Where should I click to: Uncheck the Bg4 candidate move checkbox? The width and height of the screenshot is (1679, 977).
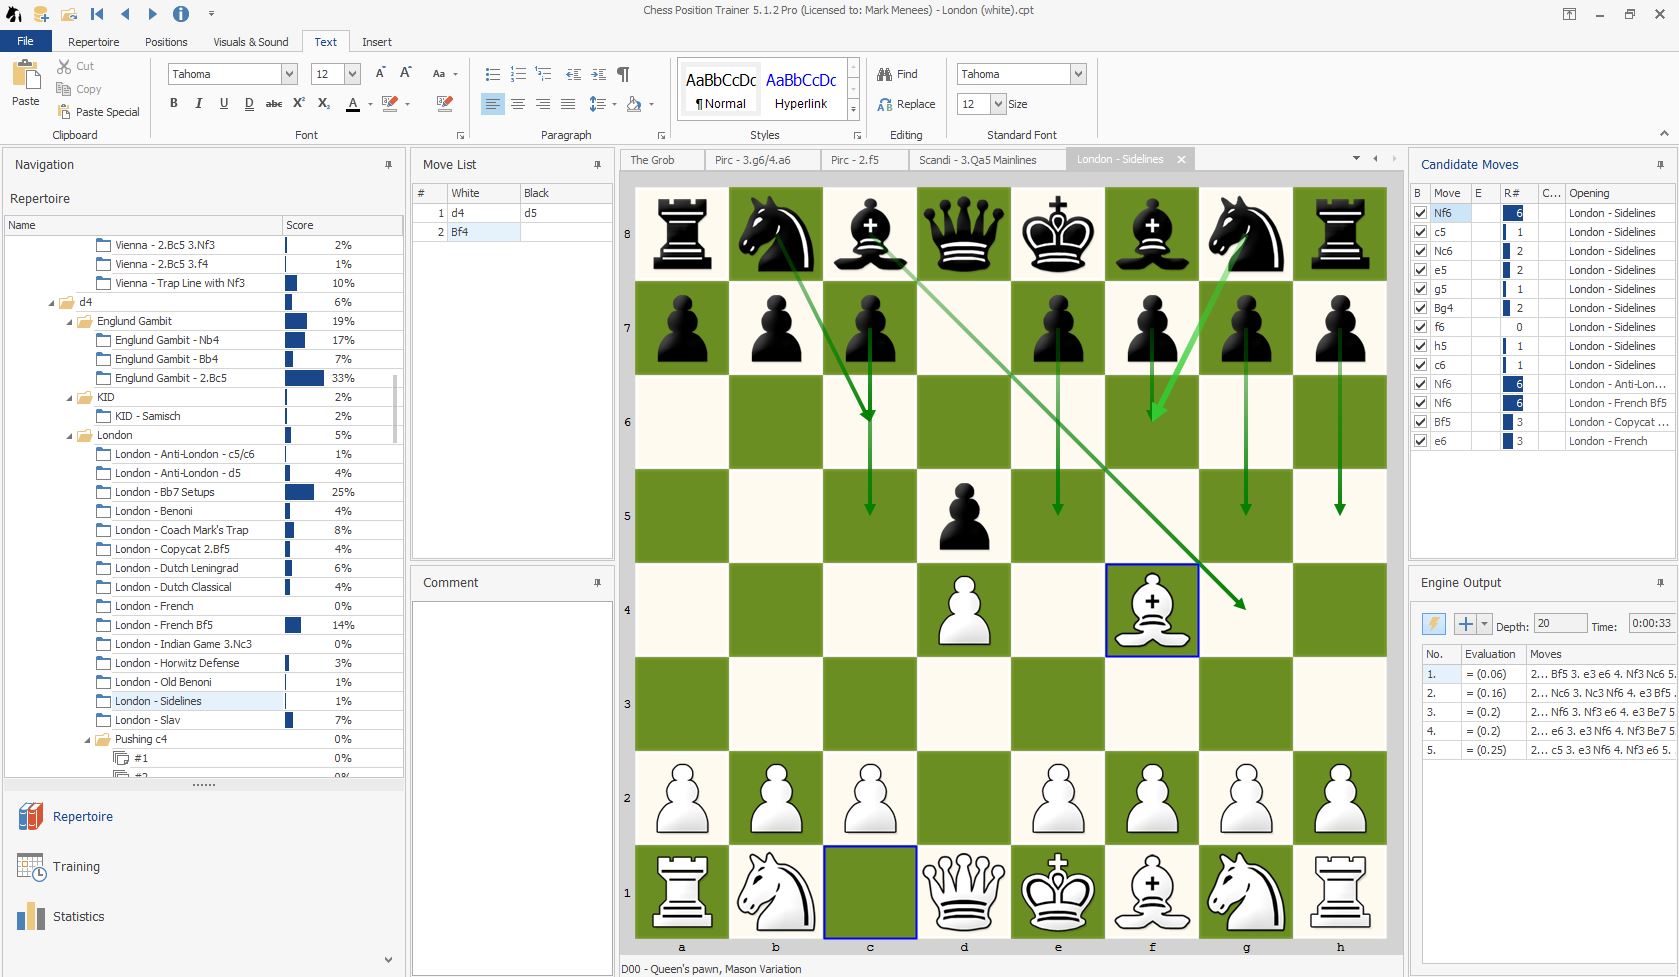click(1420, 308)
